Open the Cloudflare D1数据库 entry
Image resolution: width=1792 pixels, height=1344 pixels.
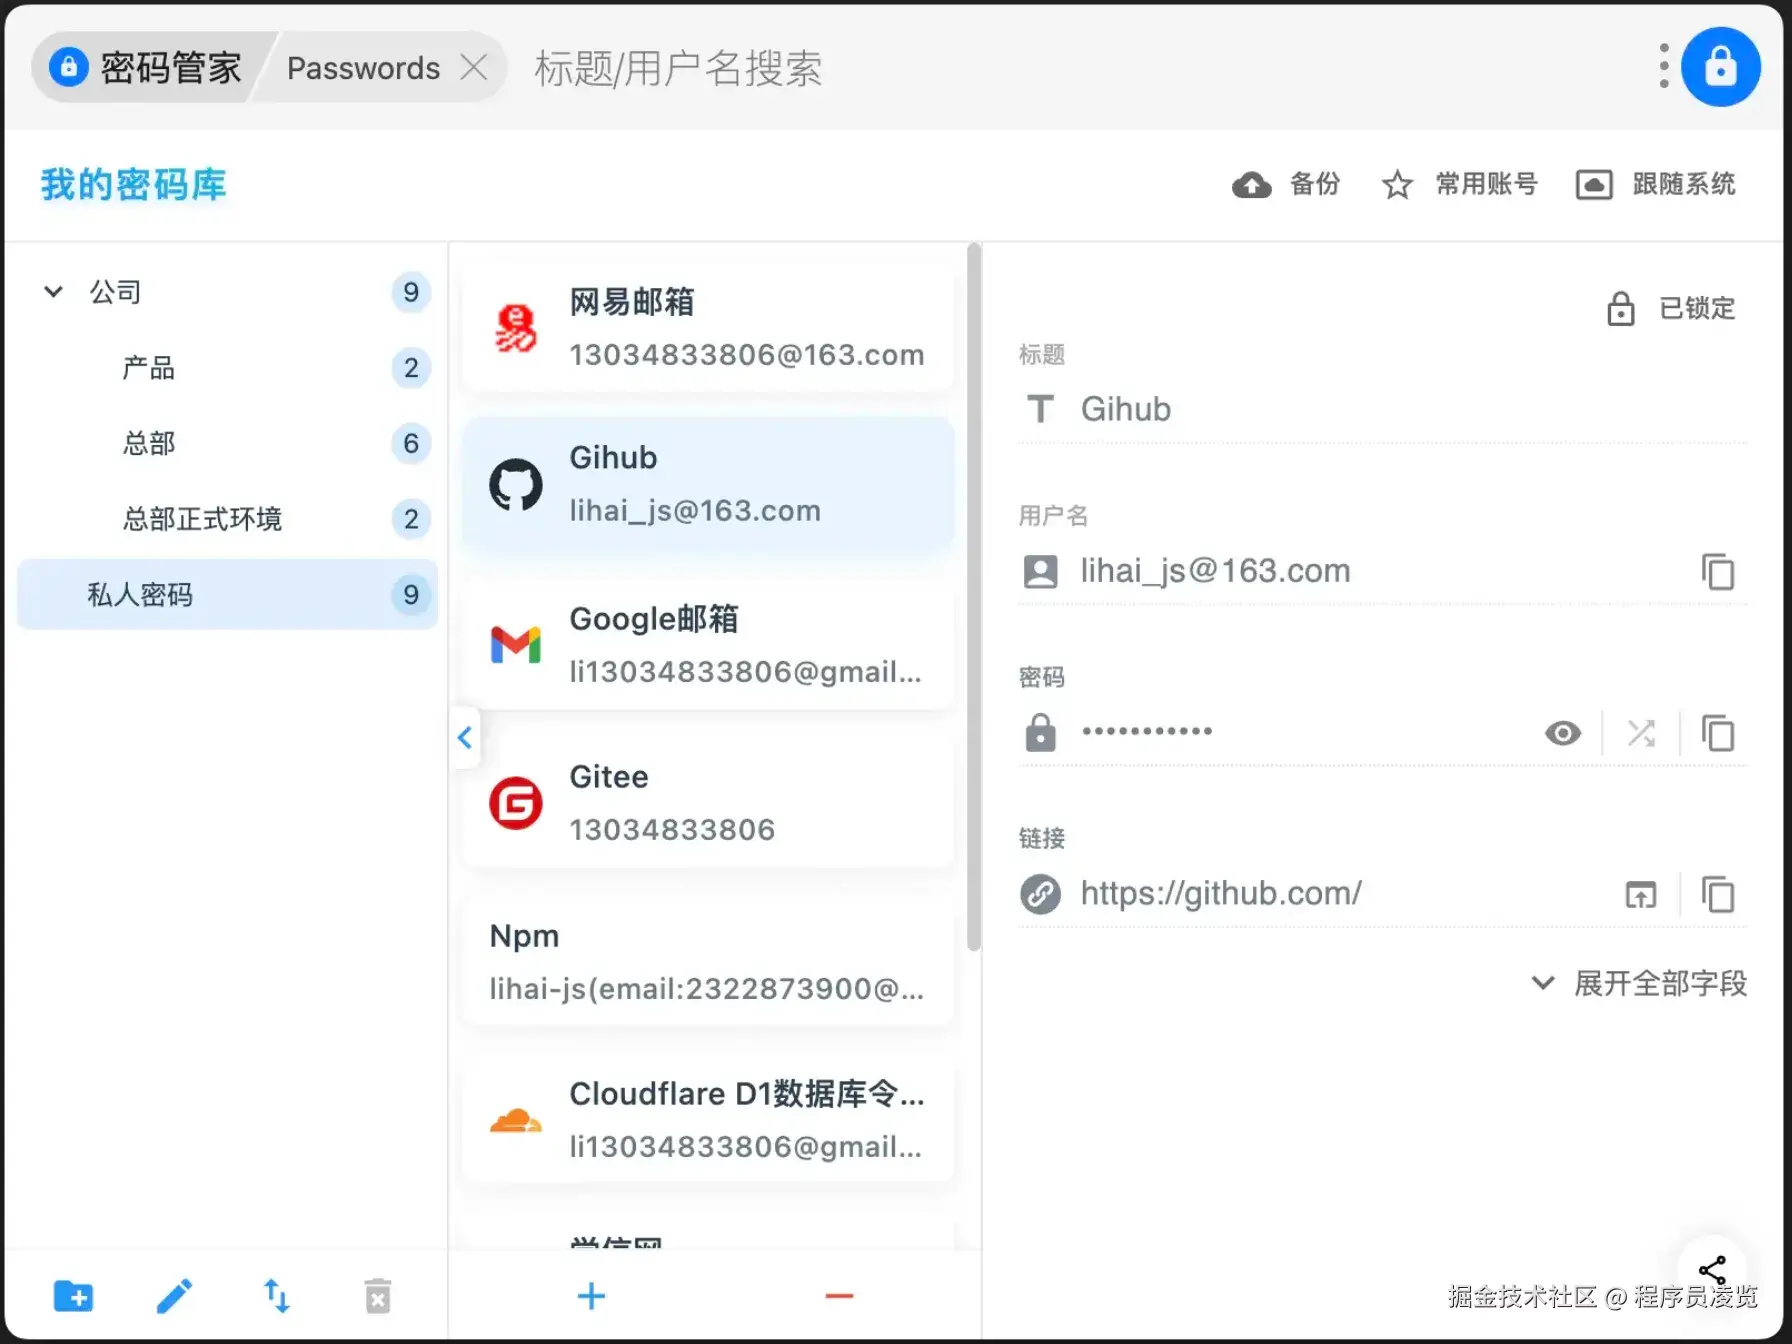point(708,1119)
